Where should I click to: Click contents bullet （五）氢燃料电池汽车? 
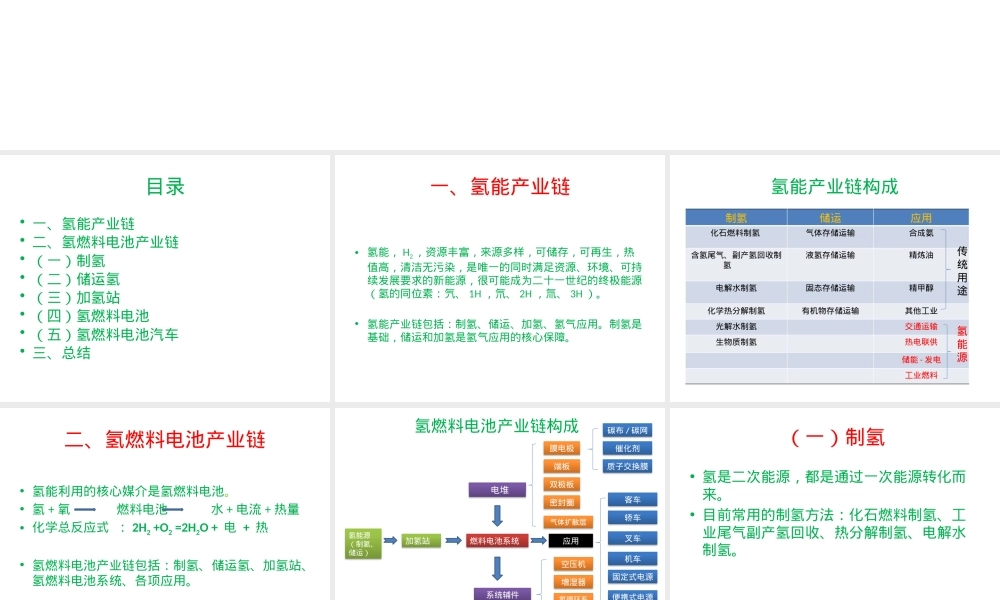(x=105, y=335)
